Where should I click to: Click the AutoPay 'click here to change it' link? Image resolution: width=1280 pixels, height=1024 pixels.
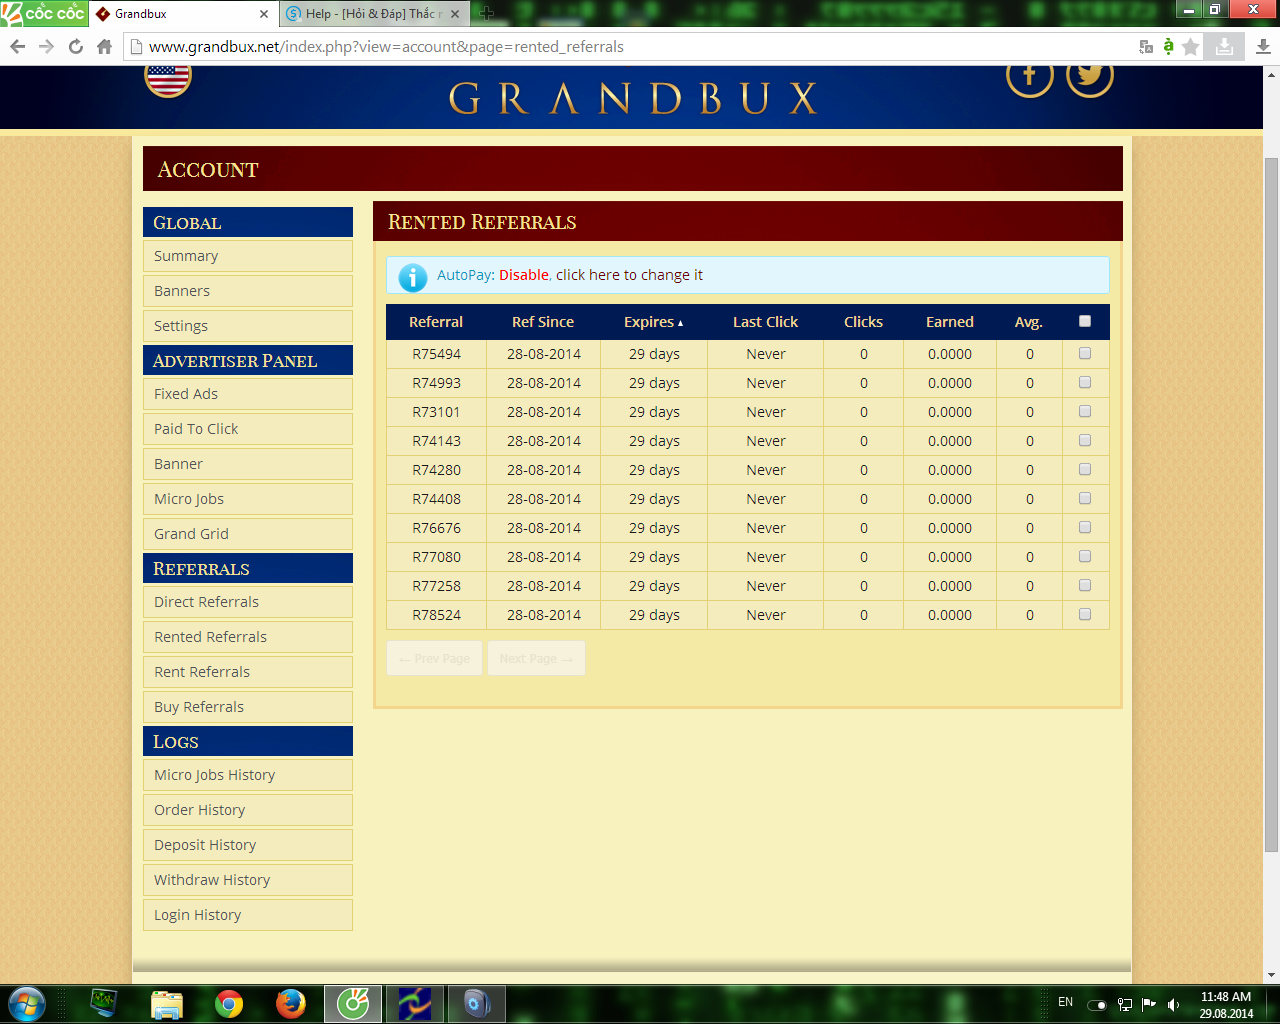click(x=629, y=275)
